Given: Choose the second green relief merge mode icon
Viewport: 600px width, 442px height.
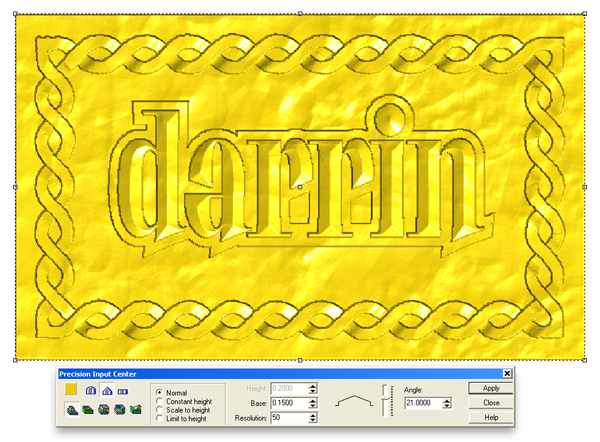Looking at the screenshot, I should tap(88, 410).
